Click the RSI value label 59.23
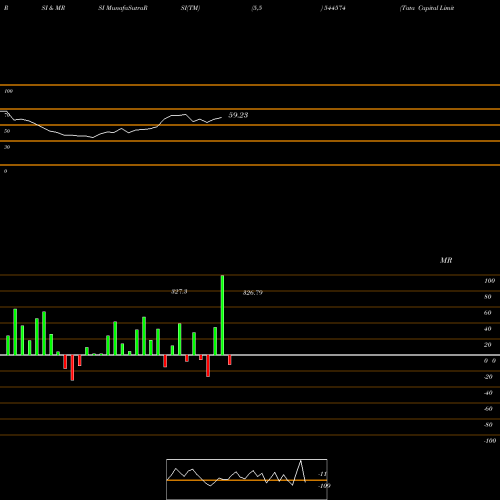500x500 pixels. pyautogui.click(x=238, y=115)
